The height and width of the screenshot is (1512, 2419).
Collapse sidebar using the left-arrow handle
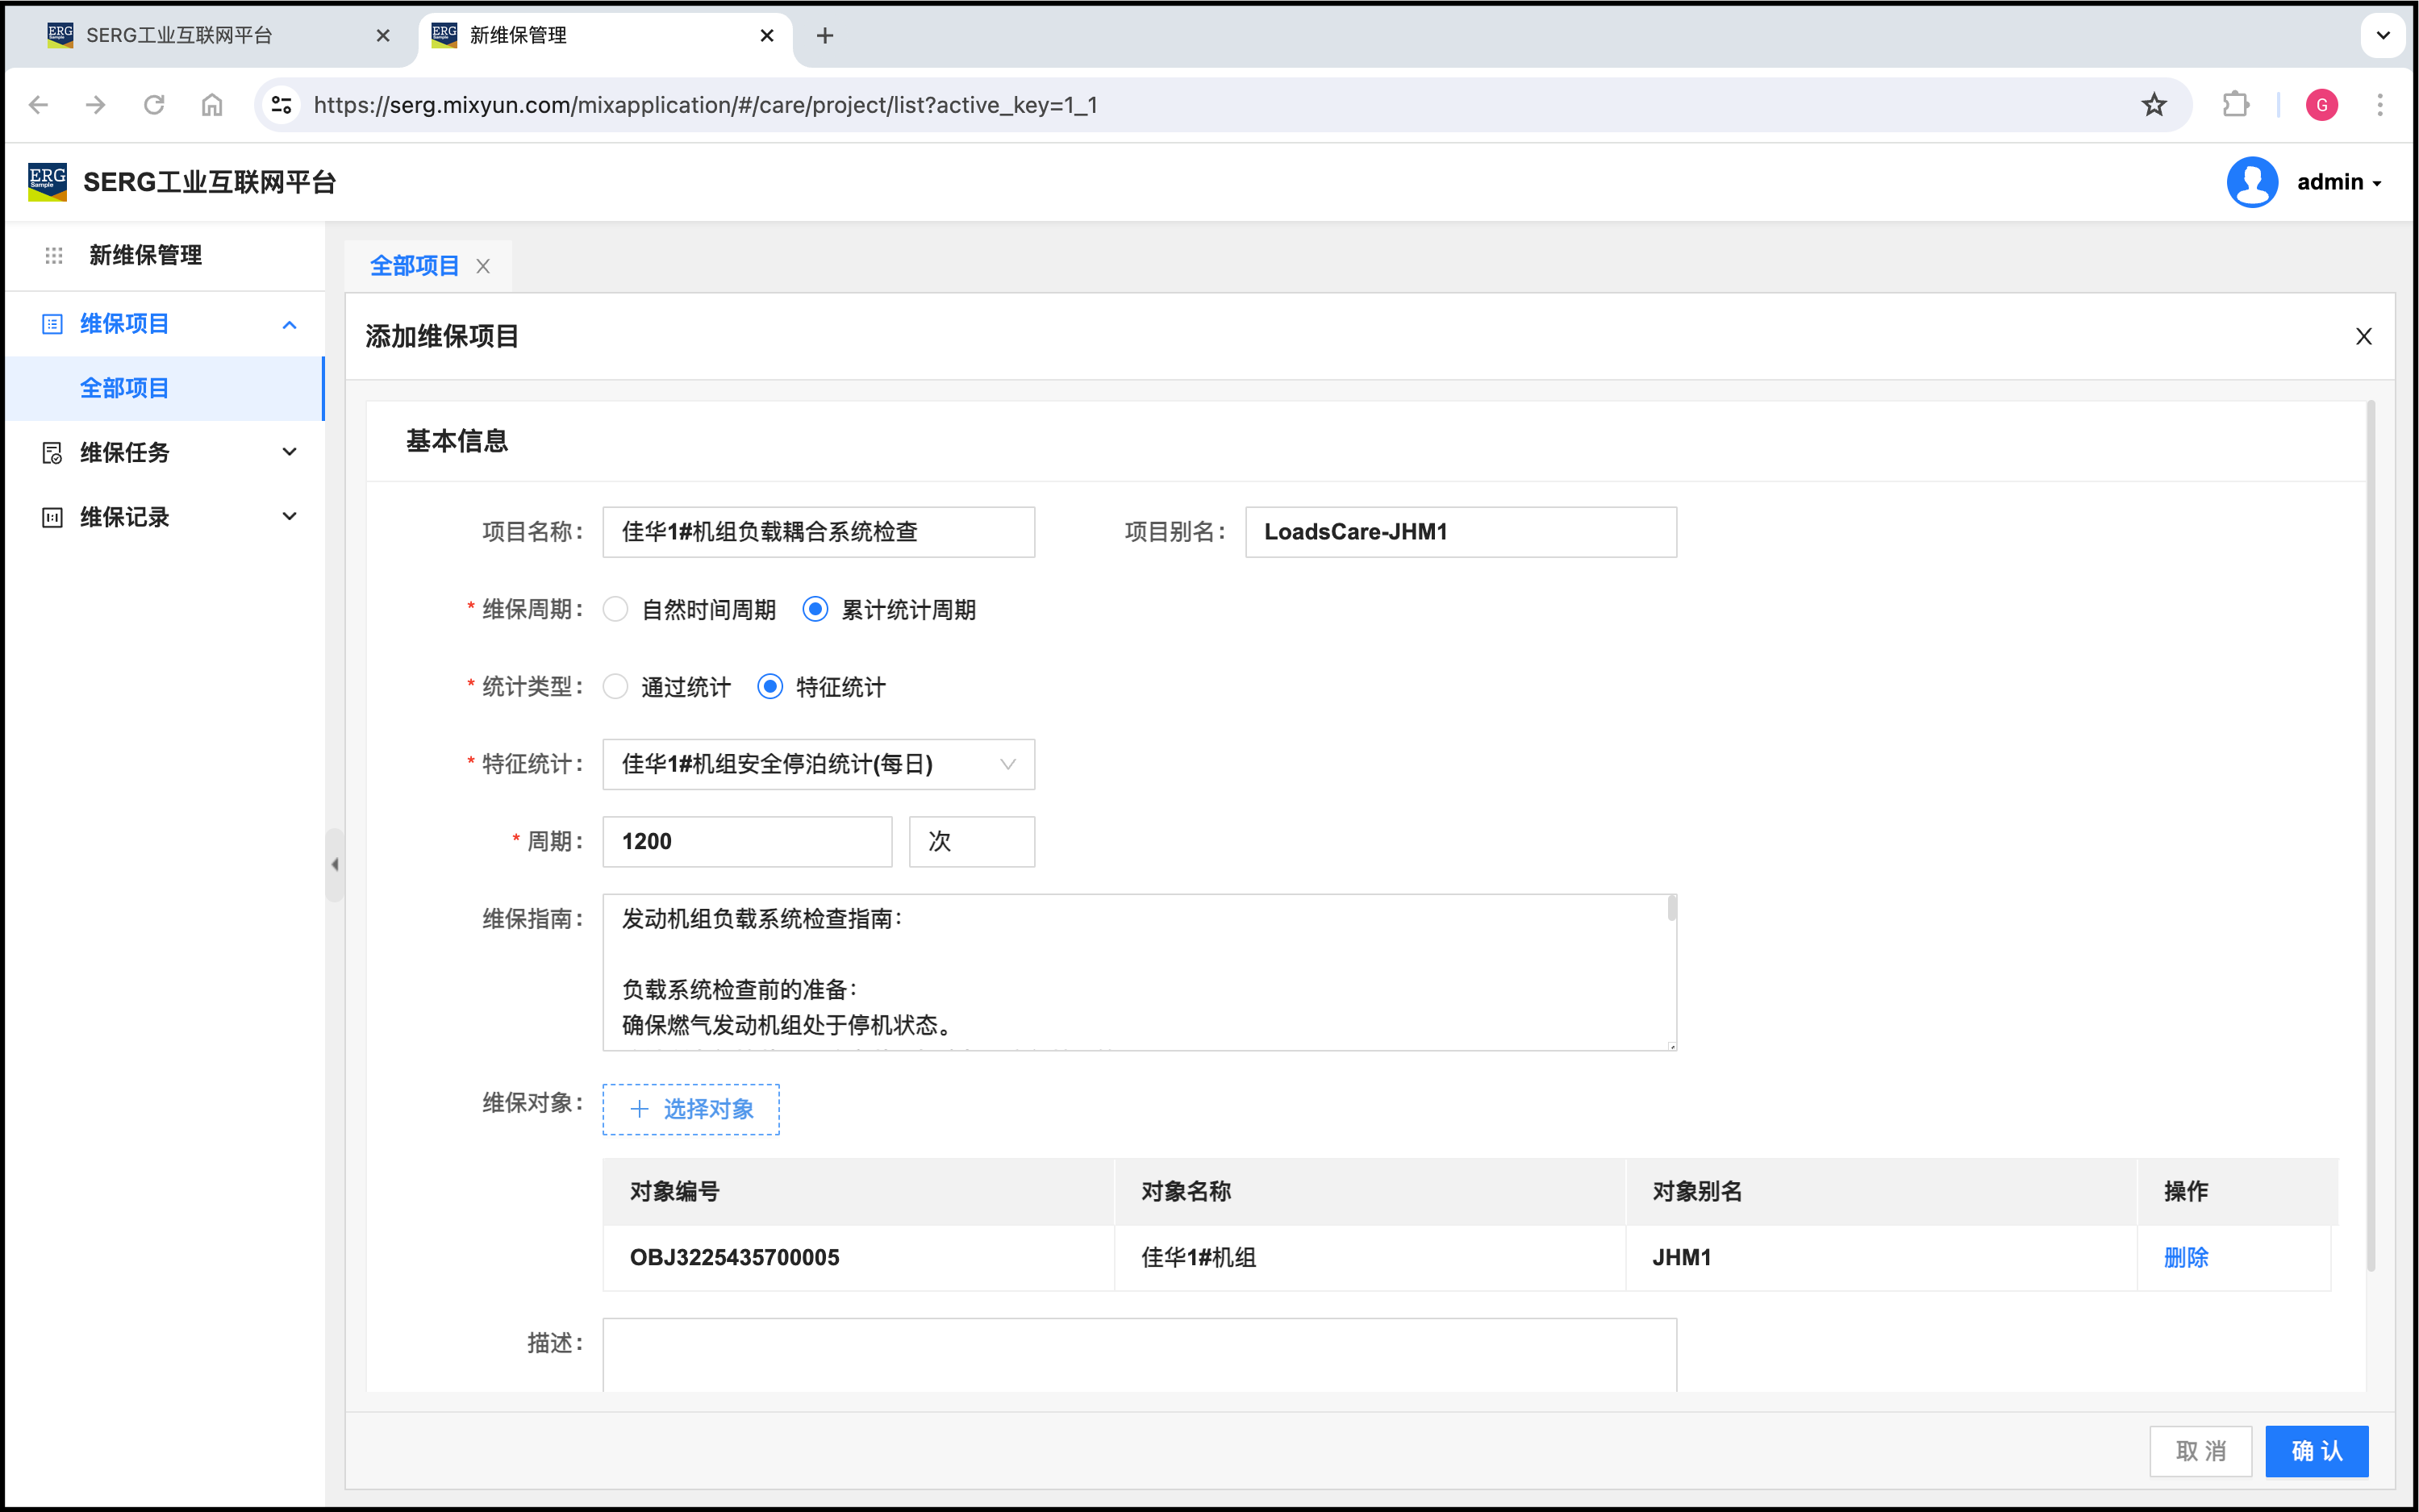tap(335, 865)
